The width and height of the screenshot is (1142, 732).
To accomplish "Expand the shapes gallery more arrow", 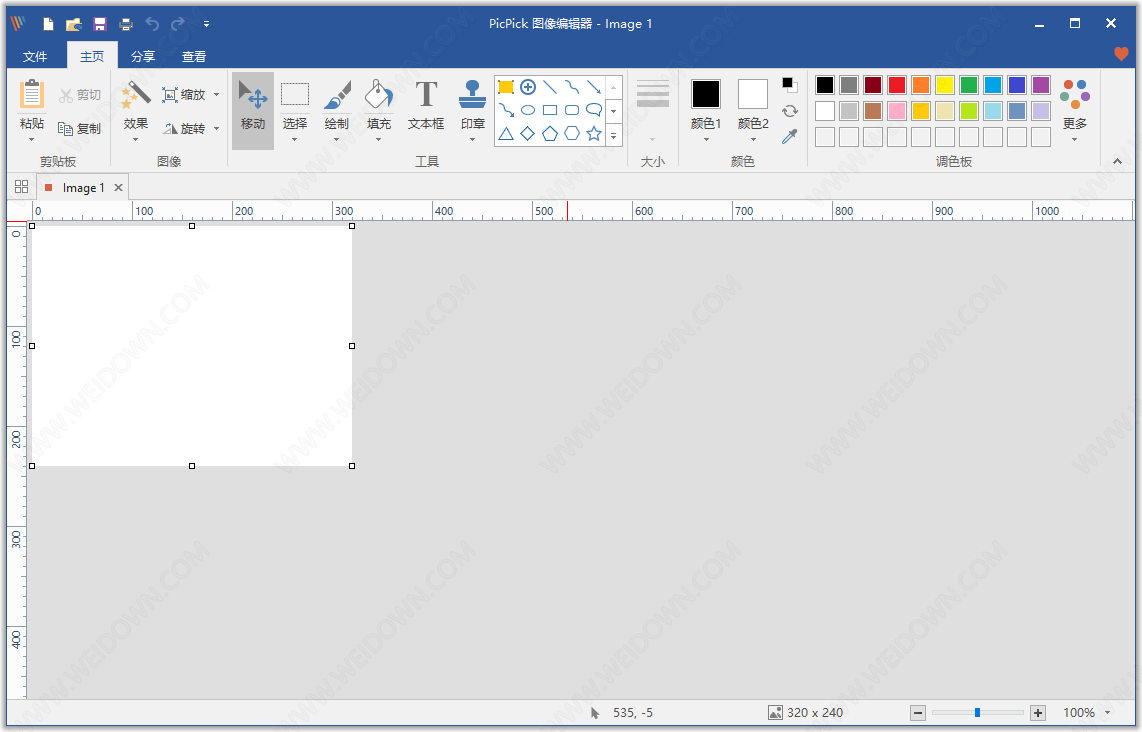I will click(x=613, y=135).
